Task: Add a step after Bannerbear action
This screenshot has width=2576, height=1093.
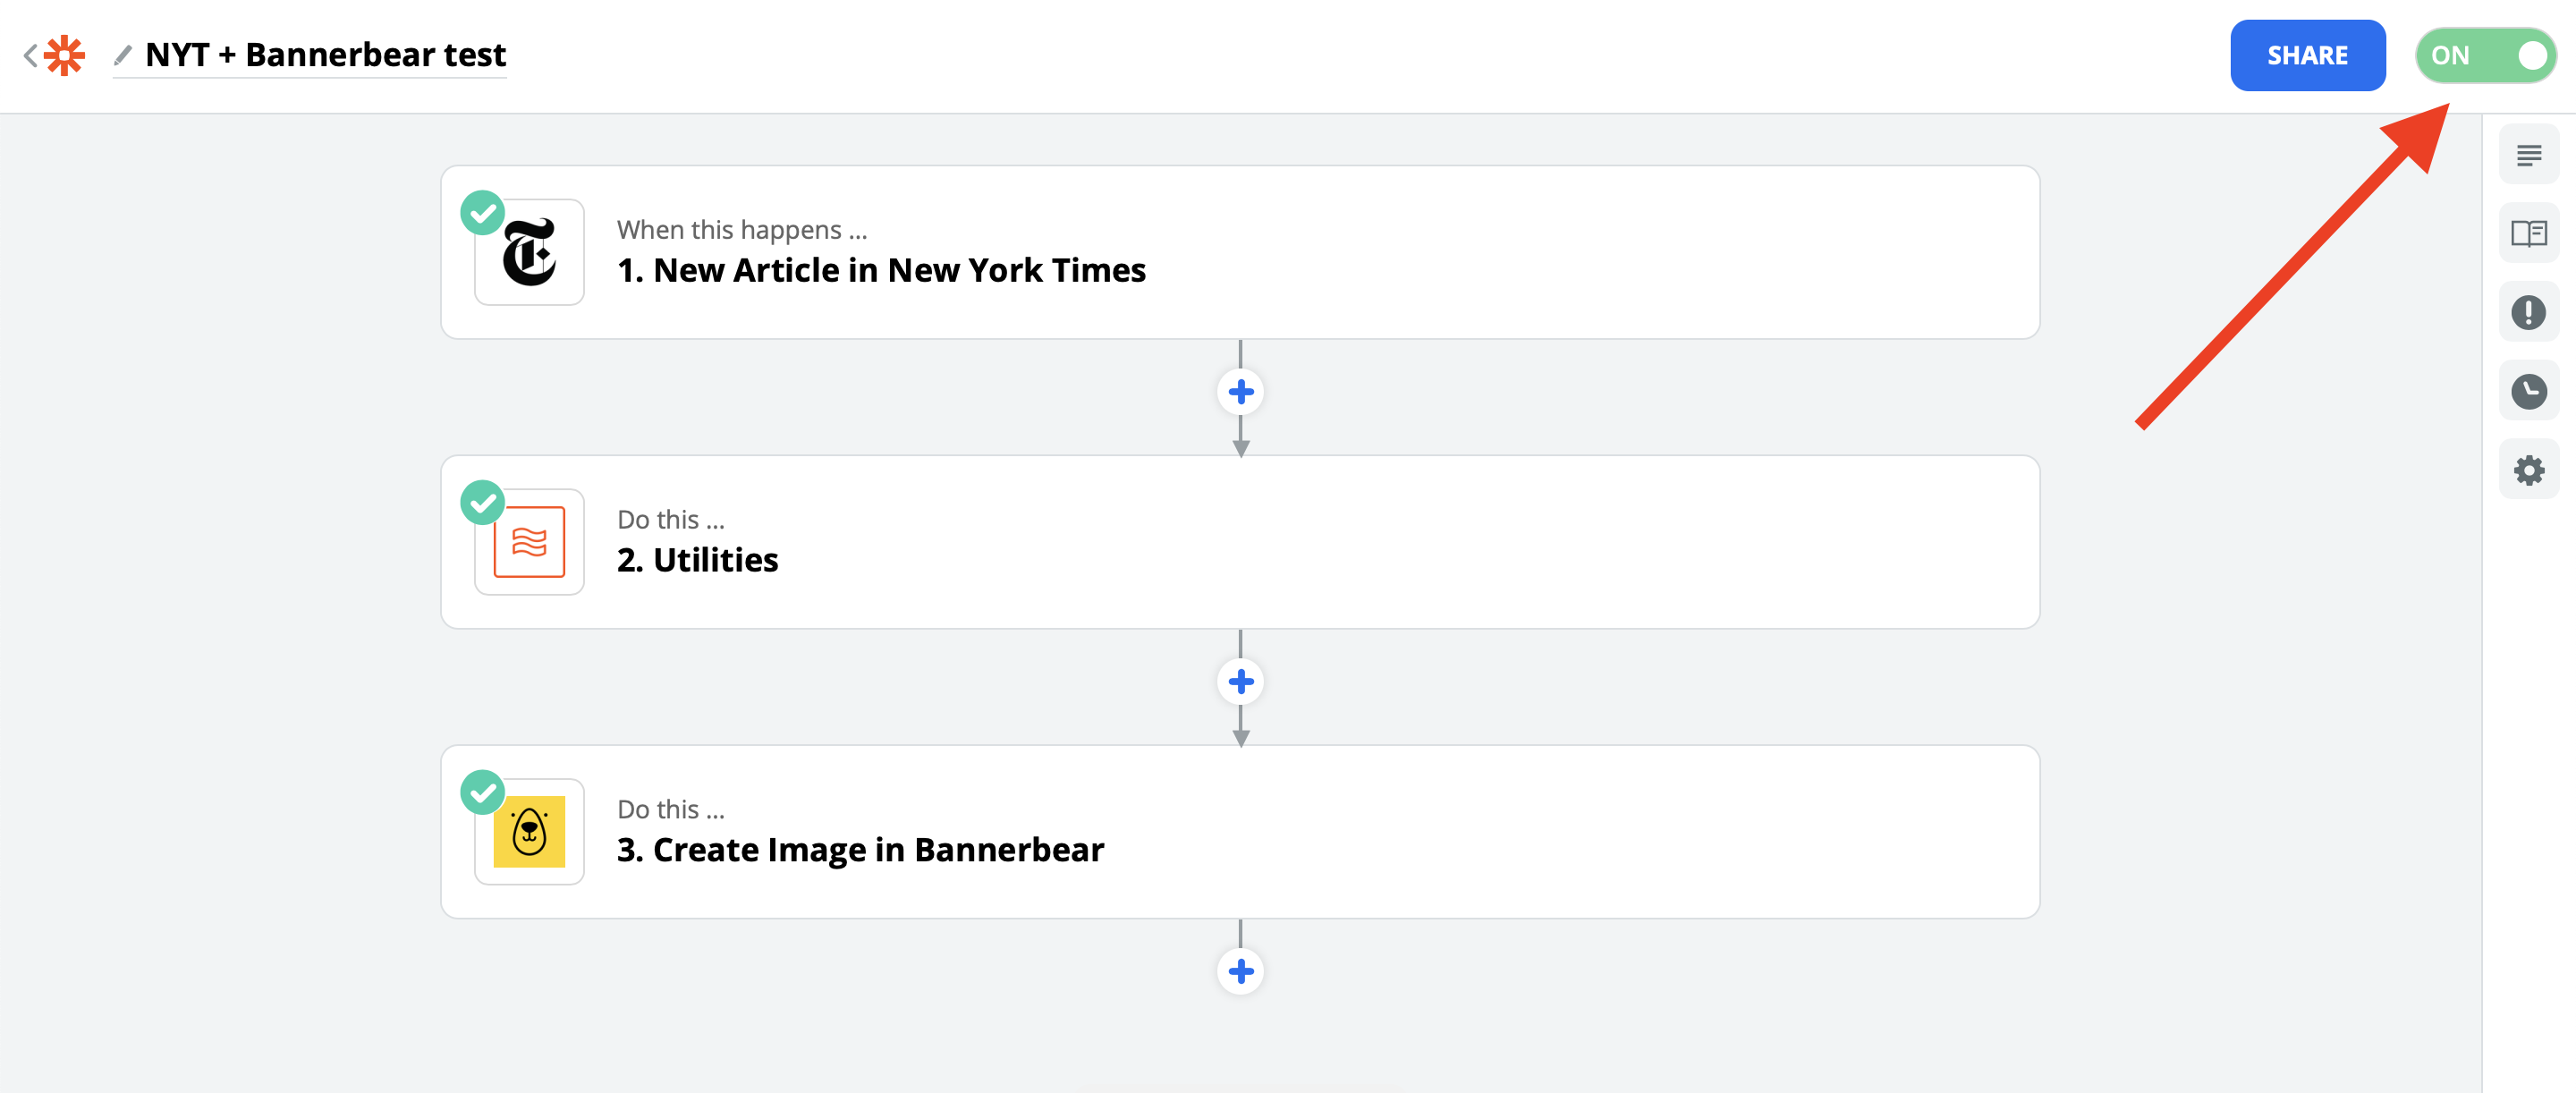Action: [1240, 971]
